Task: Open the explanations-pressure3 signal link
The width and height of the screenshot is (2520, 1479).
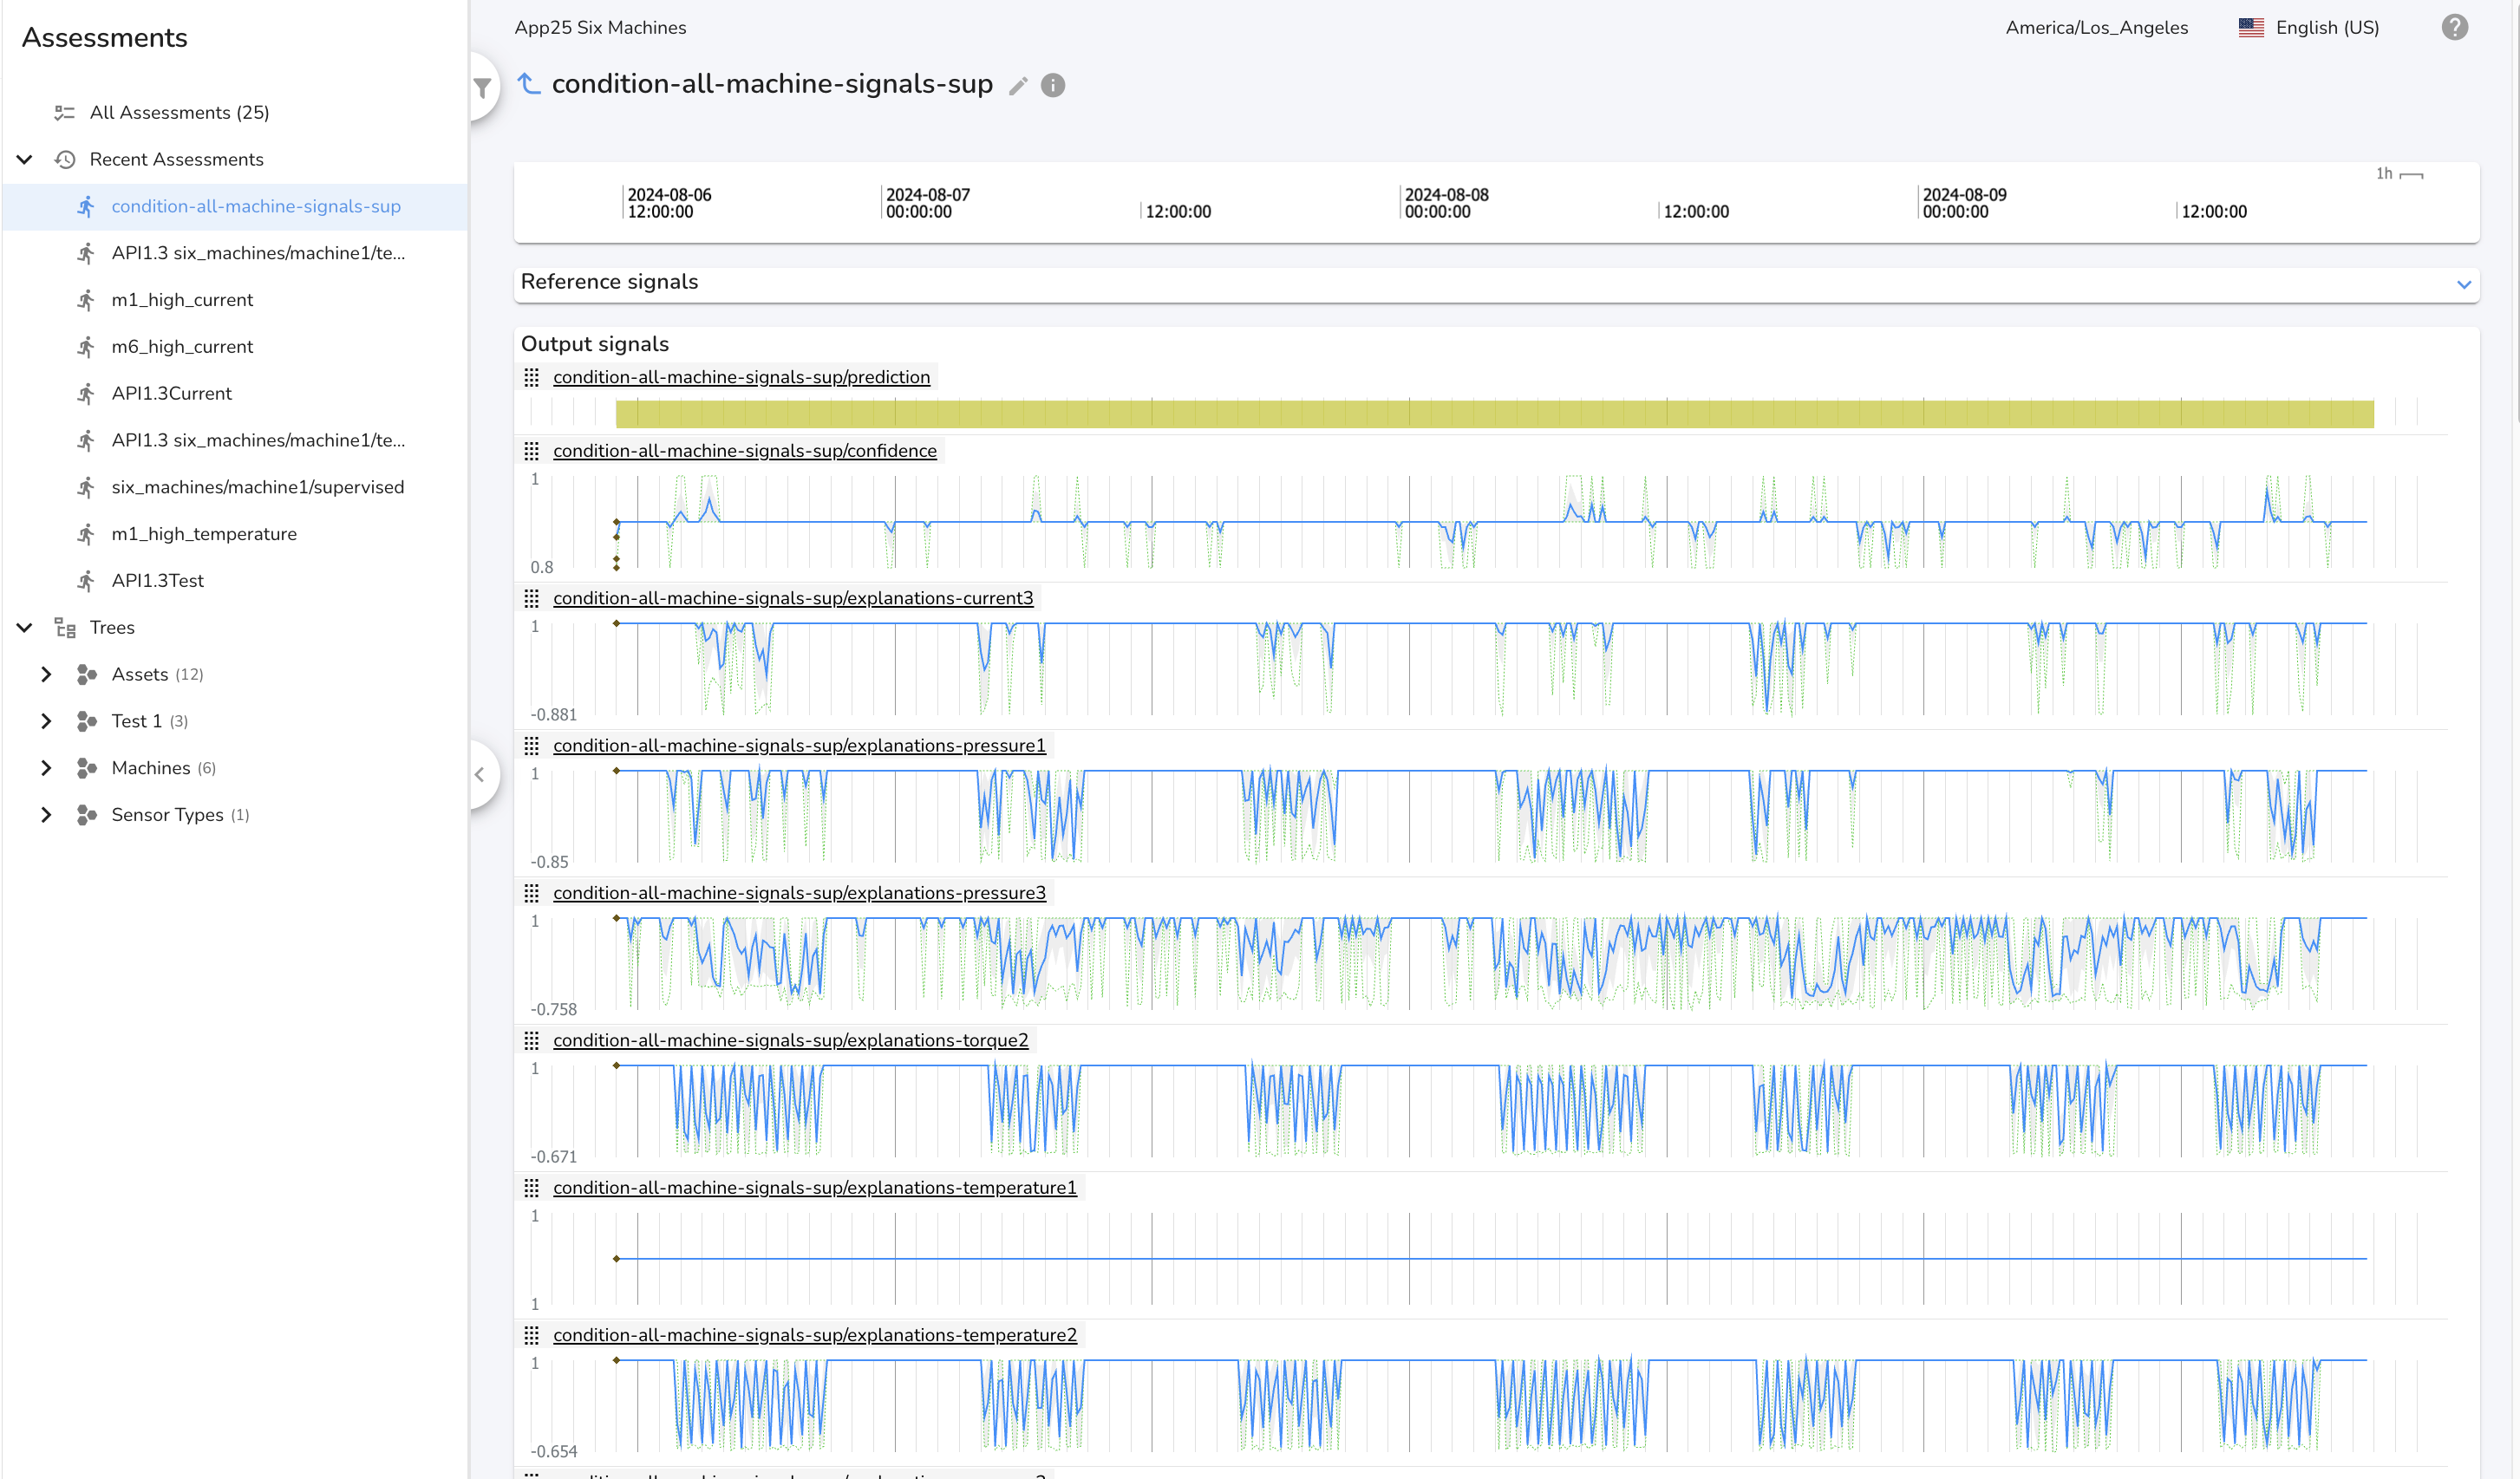Action: coord(799,893)
